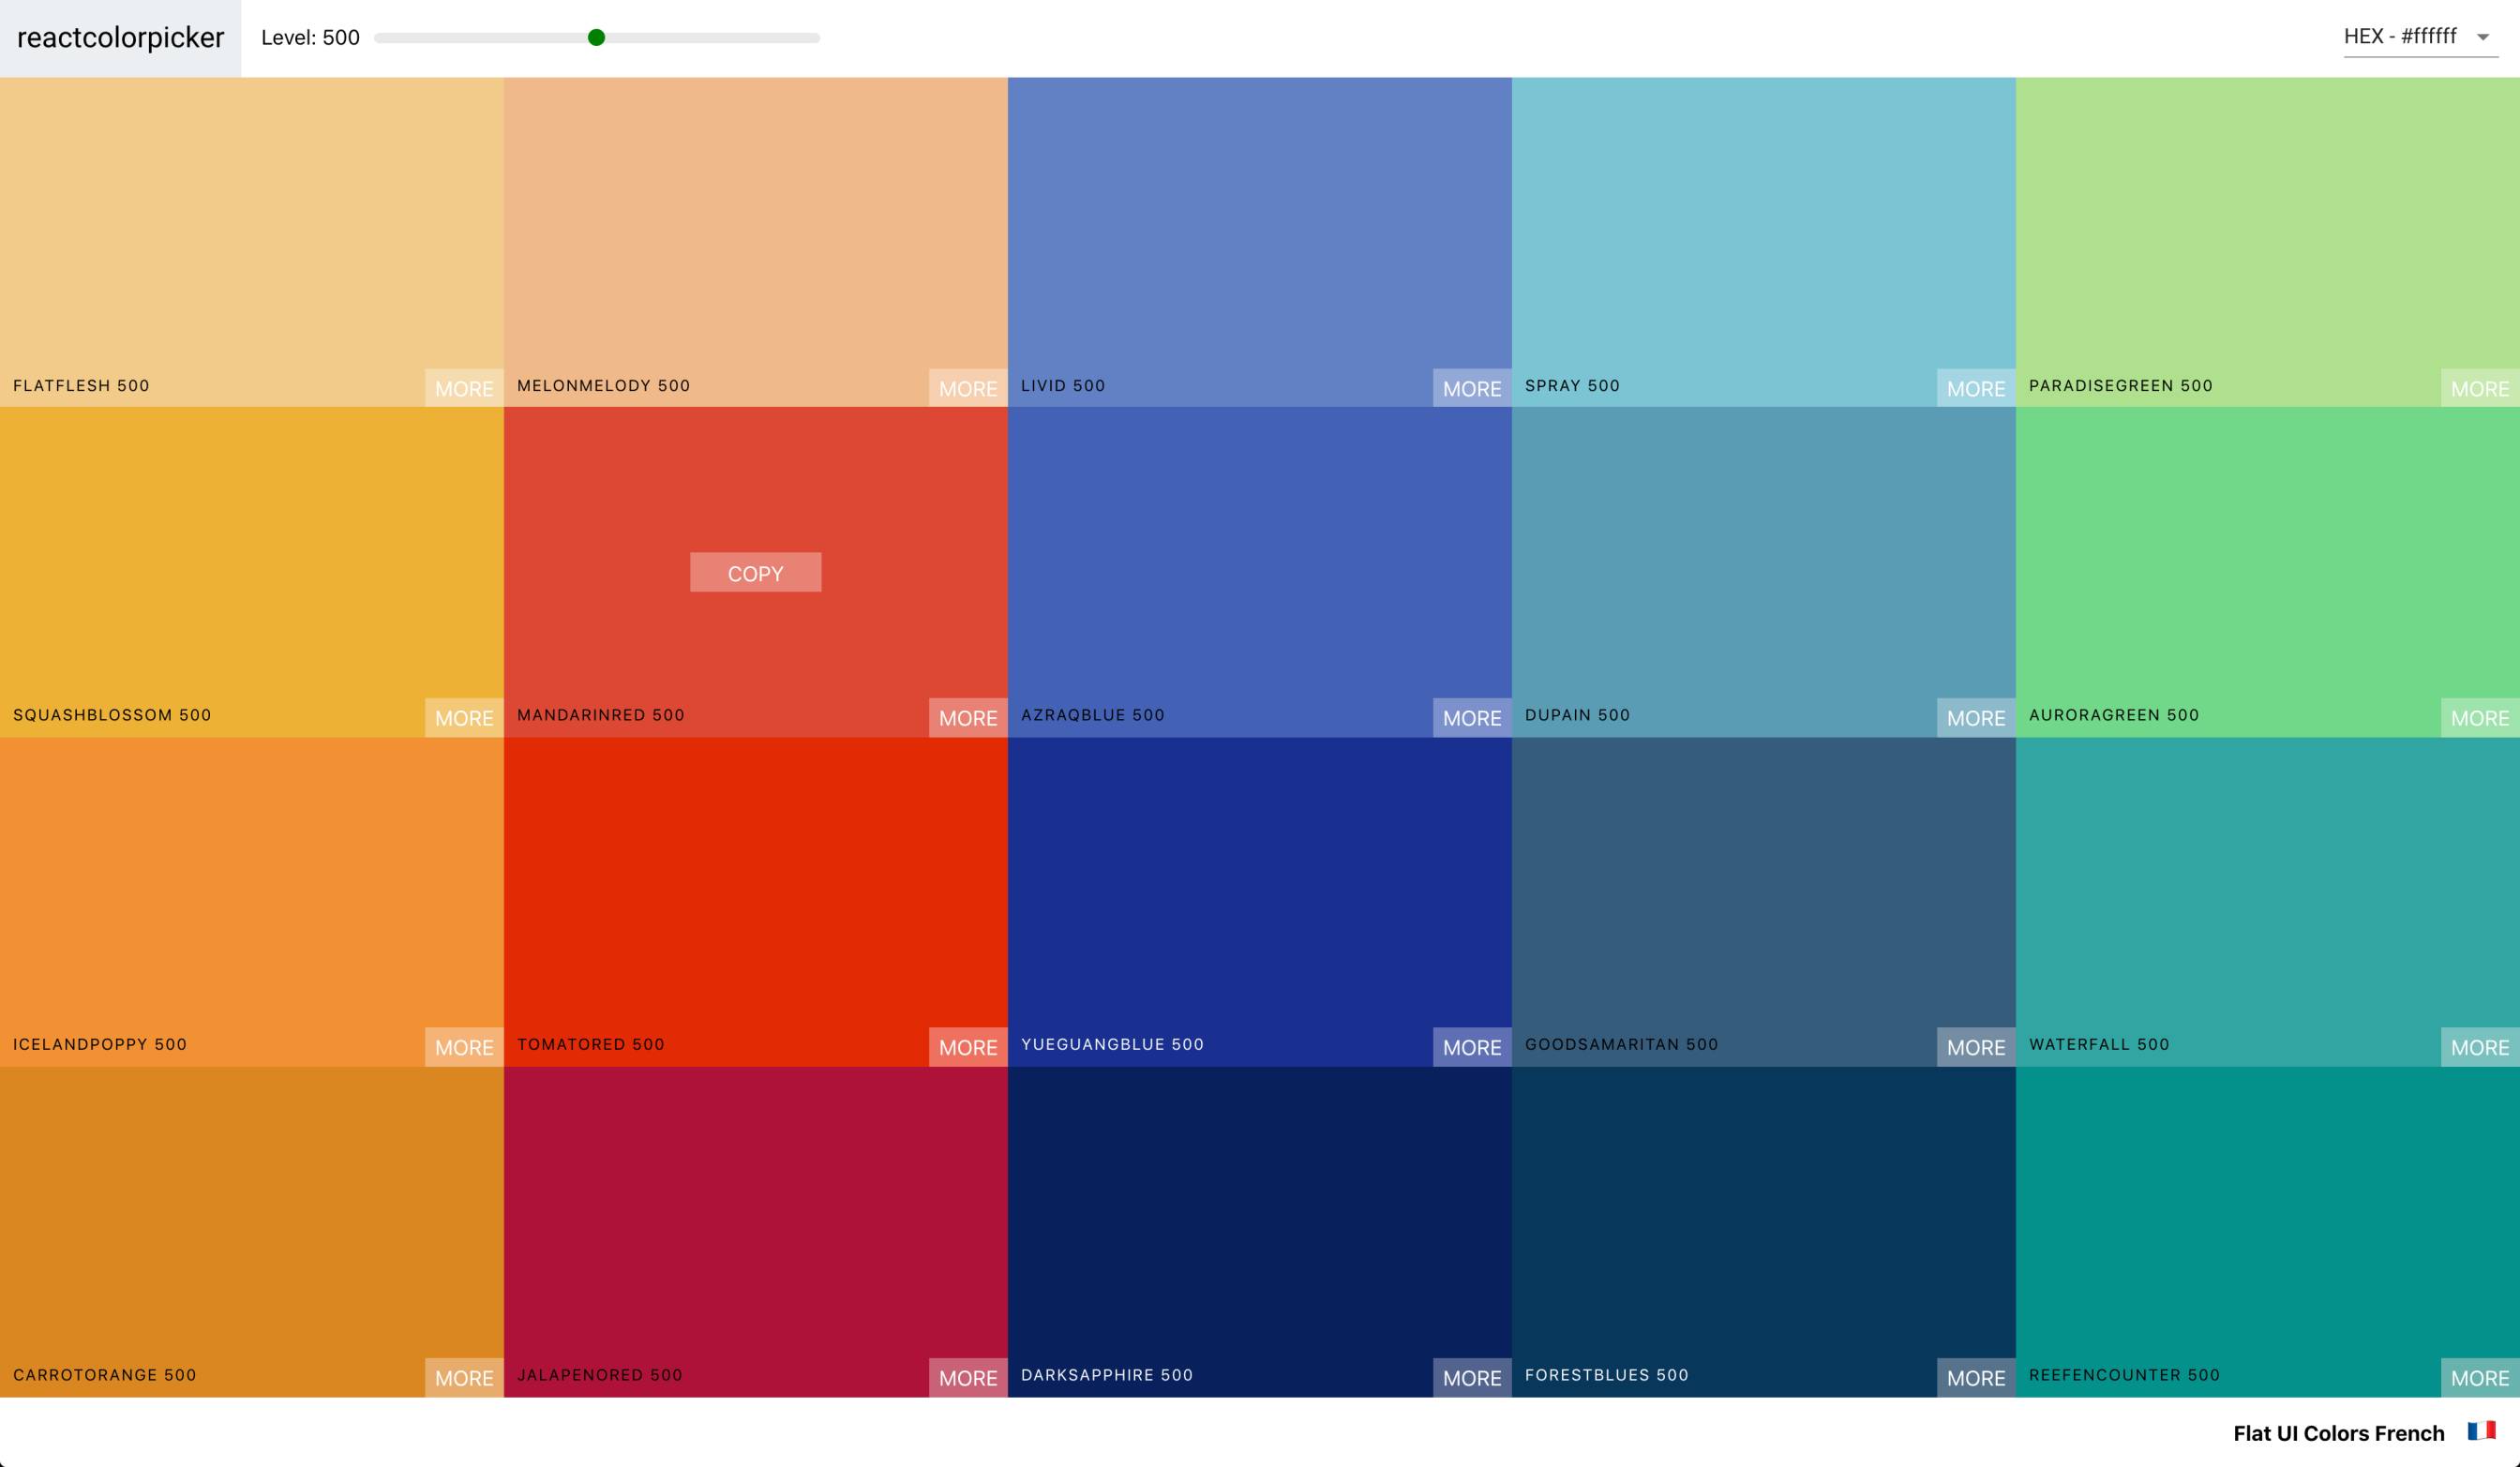Viewport: 2520px width, 1467px height.
Task: Click MORE on the FlatFlesh 500 swatch
Action: pos(464,388)
